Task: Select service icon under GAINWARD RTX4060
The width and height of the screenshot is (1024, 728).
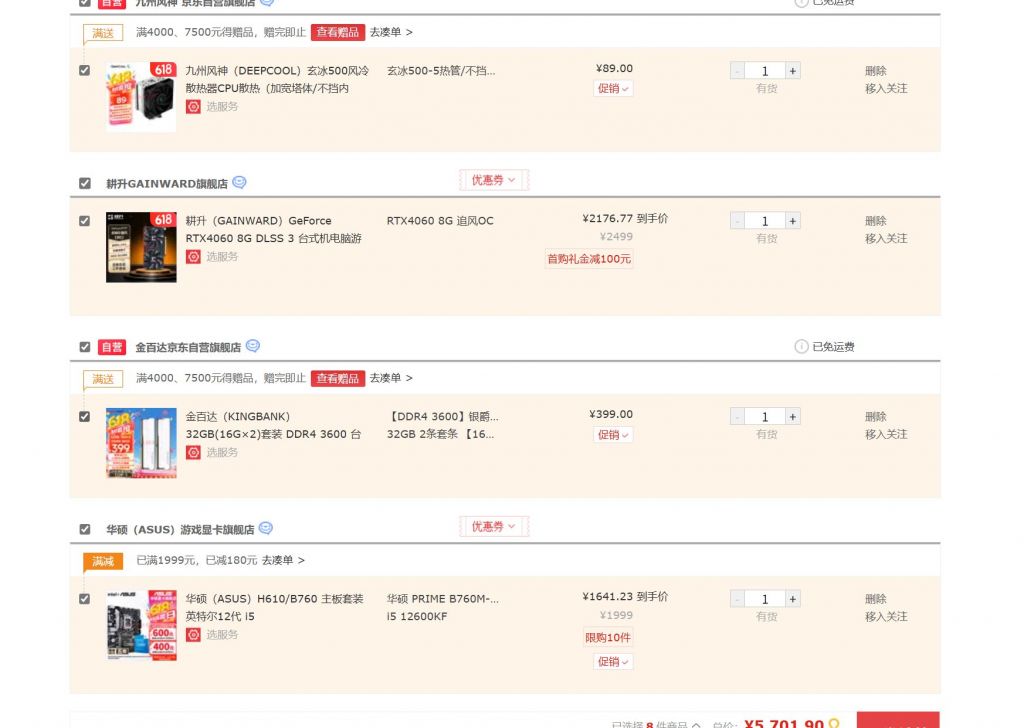Action: (x=193, y=257)
